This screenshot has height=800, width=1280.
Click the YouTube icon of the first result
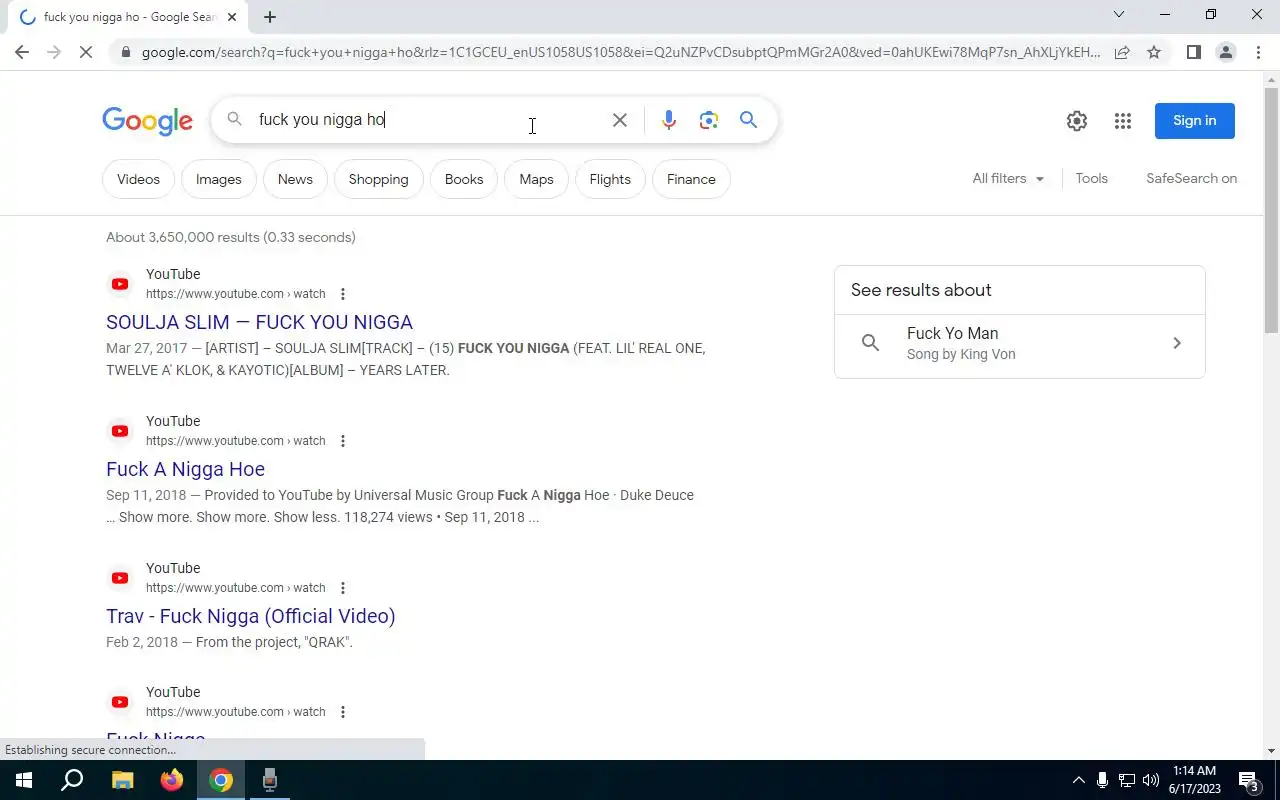120,284
